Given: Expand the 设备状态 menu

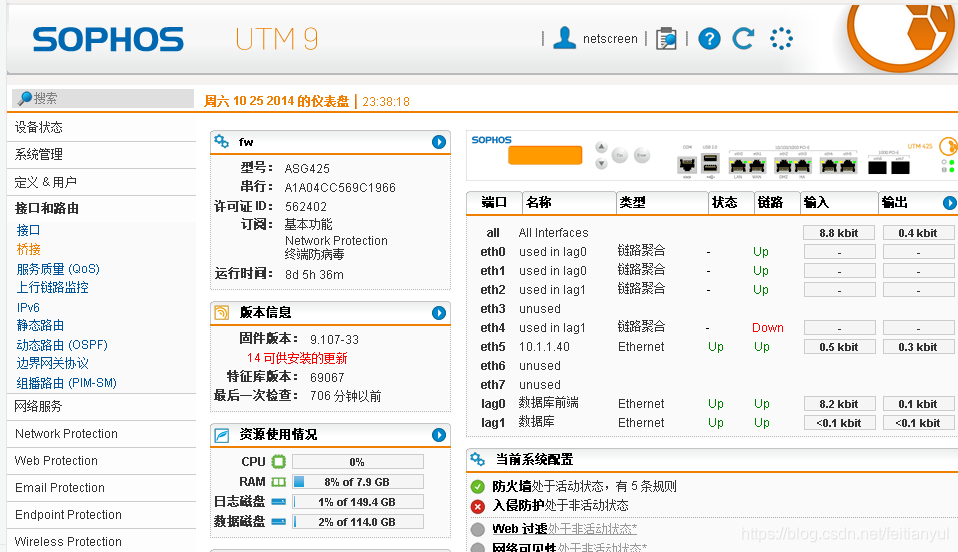Looking at the screenshot, I should coord(101,127).
